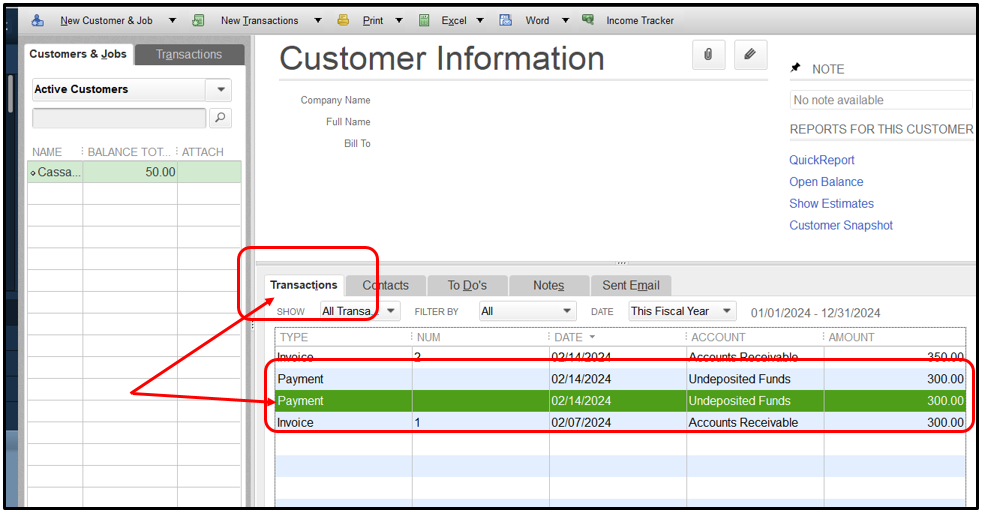
Task: Click the New Transactions icon
Action: coord(198,20)
